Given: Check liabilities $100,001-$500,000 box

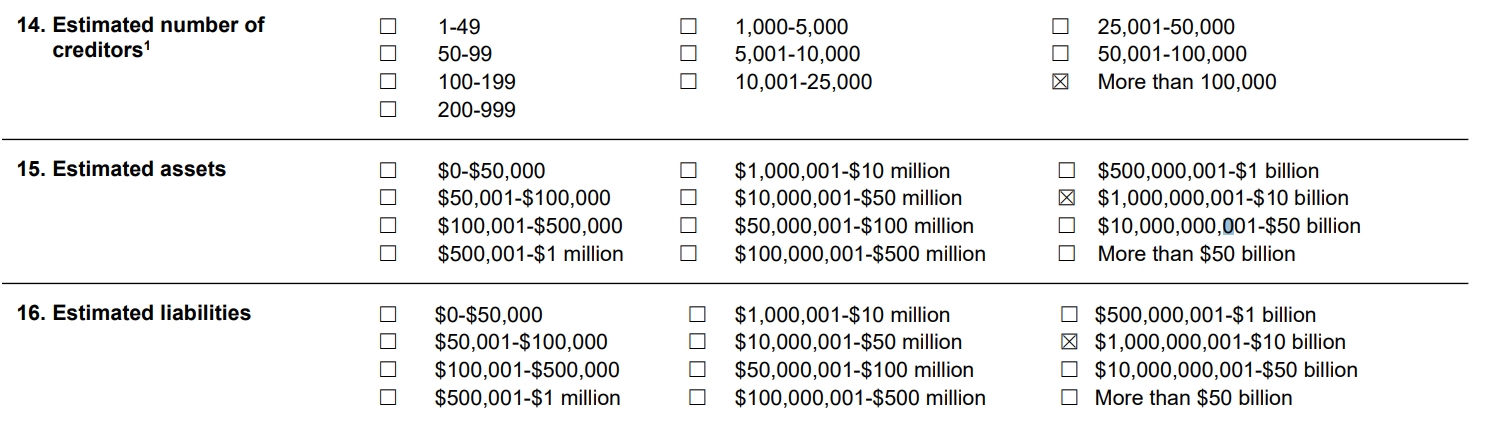Looking at the screenshot, I should coord(387,371).
